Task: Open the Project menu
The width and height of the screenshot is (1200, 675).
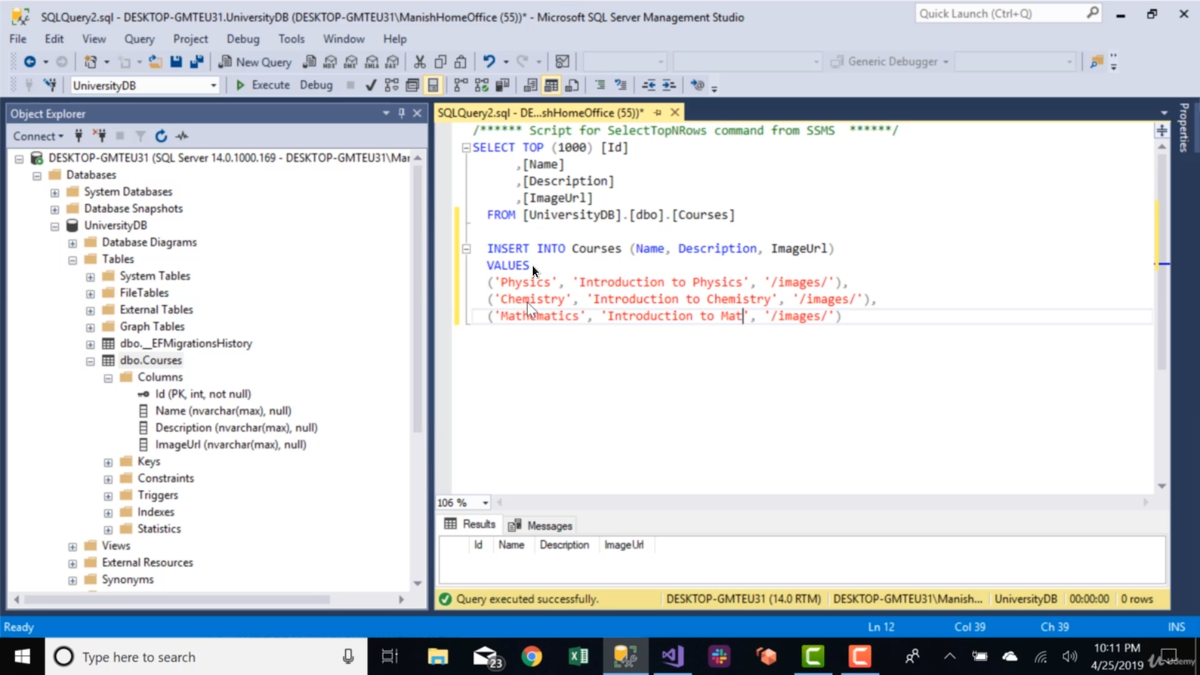Action: [x=190, y=39]
